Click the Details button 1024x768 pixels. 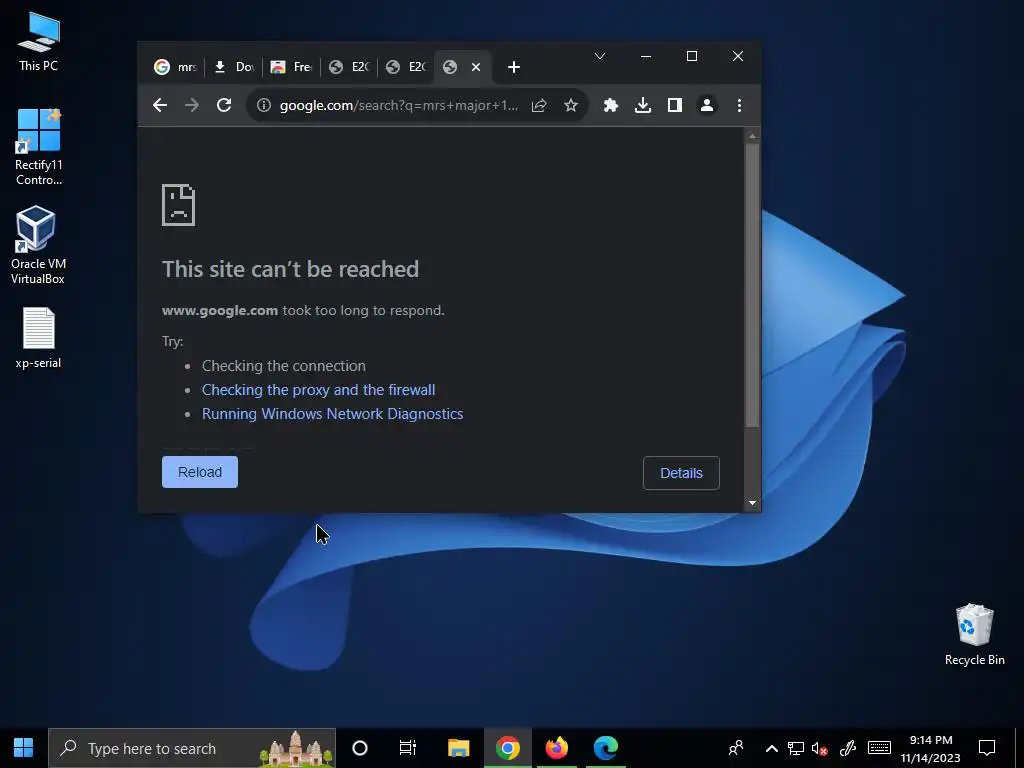point(681,473)
